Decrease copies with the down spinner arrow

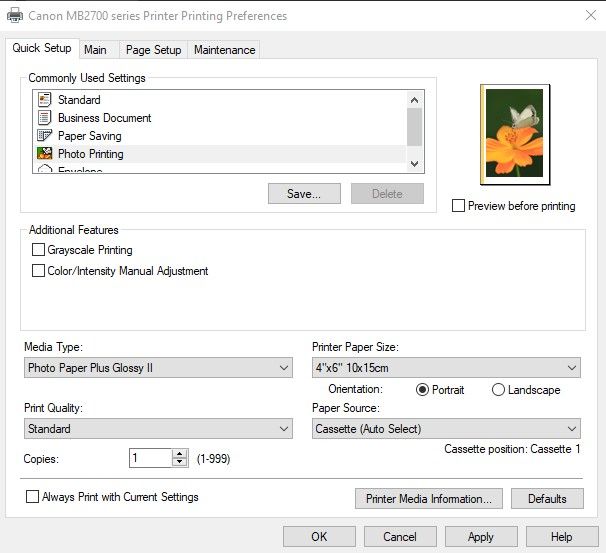[x=180, y=462]
